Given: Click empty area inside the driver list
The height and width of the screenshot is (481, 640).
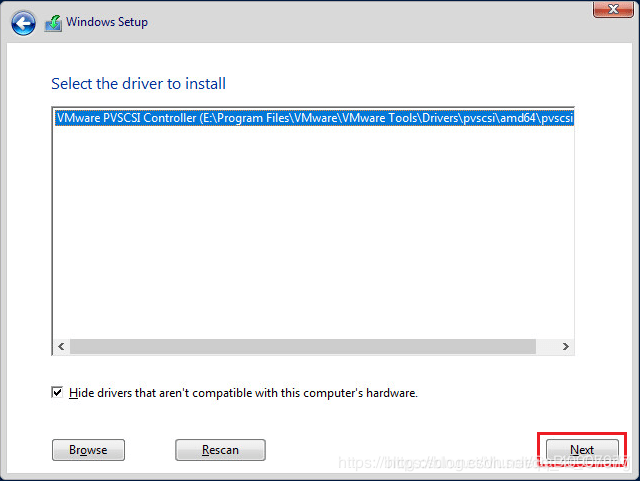Looking at the screenshot, I should 312,230.
